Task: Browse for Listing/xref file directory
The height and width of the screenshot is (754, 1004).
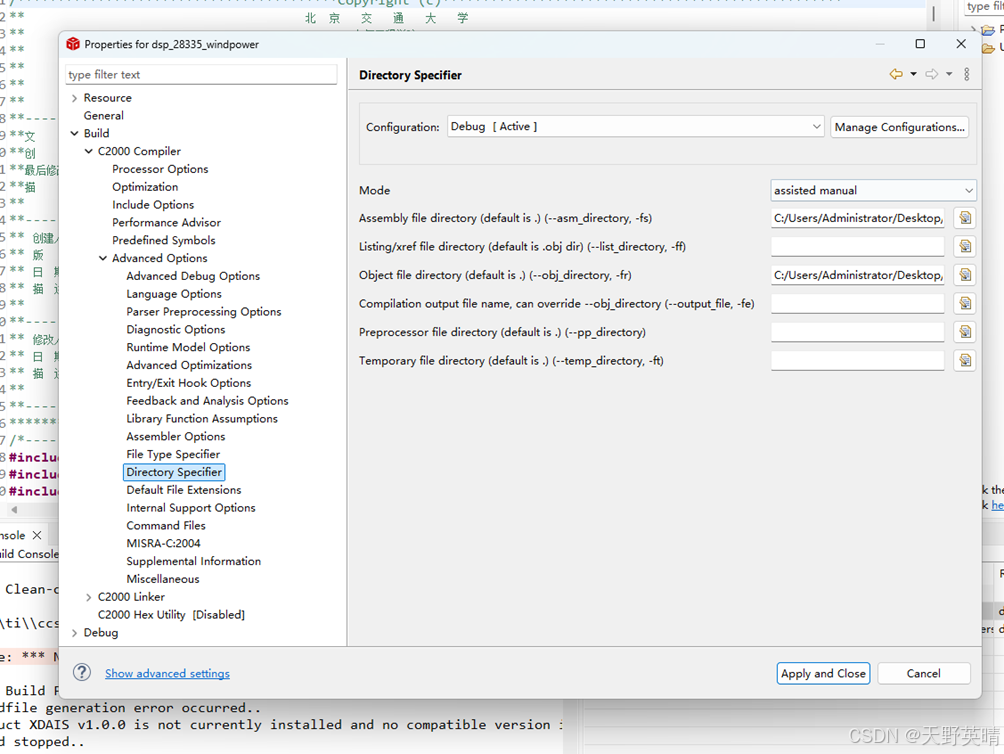Action: [965, 246]
